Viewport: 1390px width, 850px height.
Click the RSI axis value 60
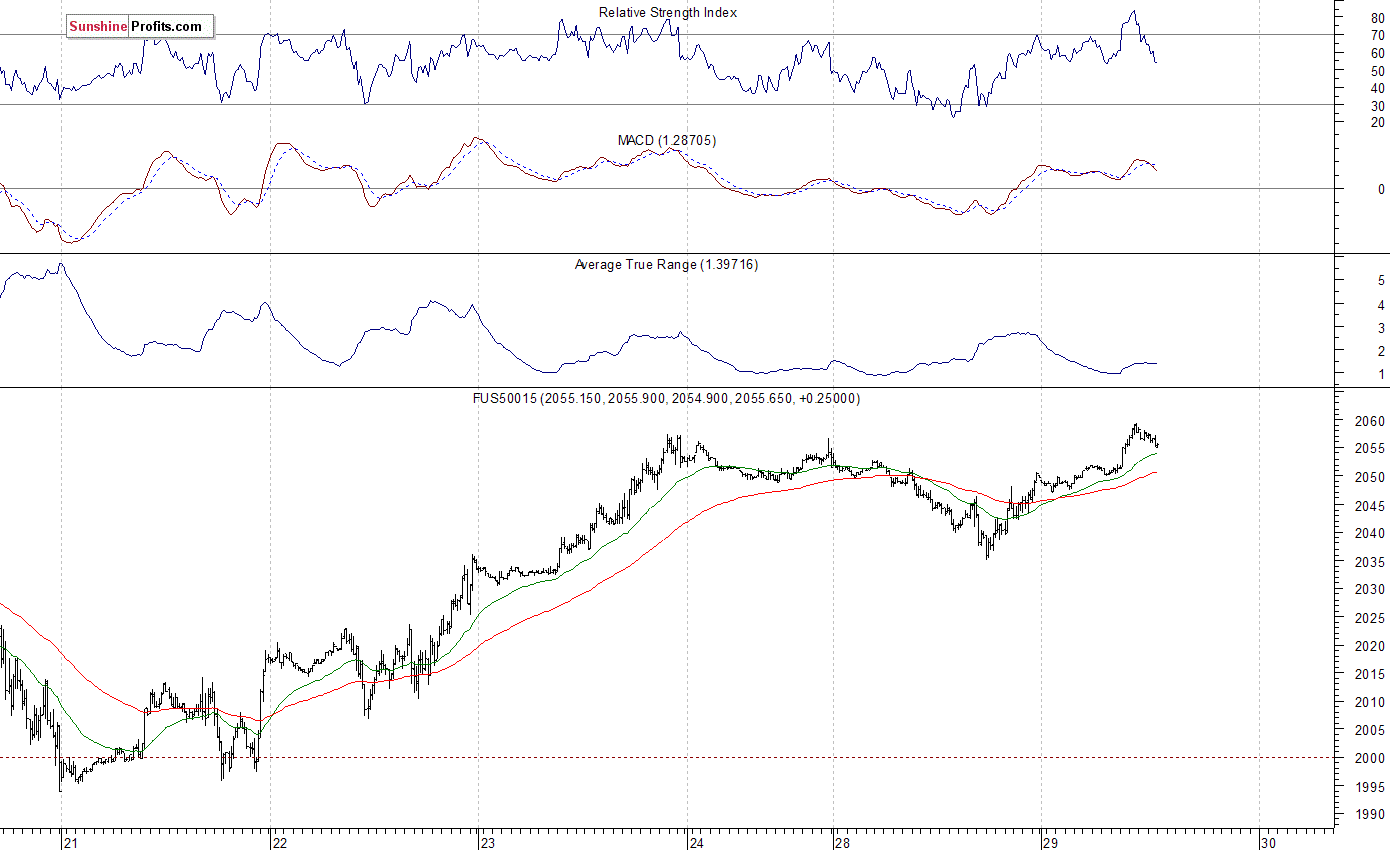1378,53
